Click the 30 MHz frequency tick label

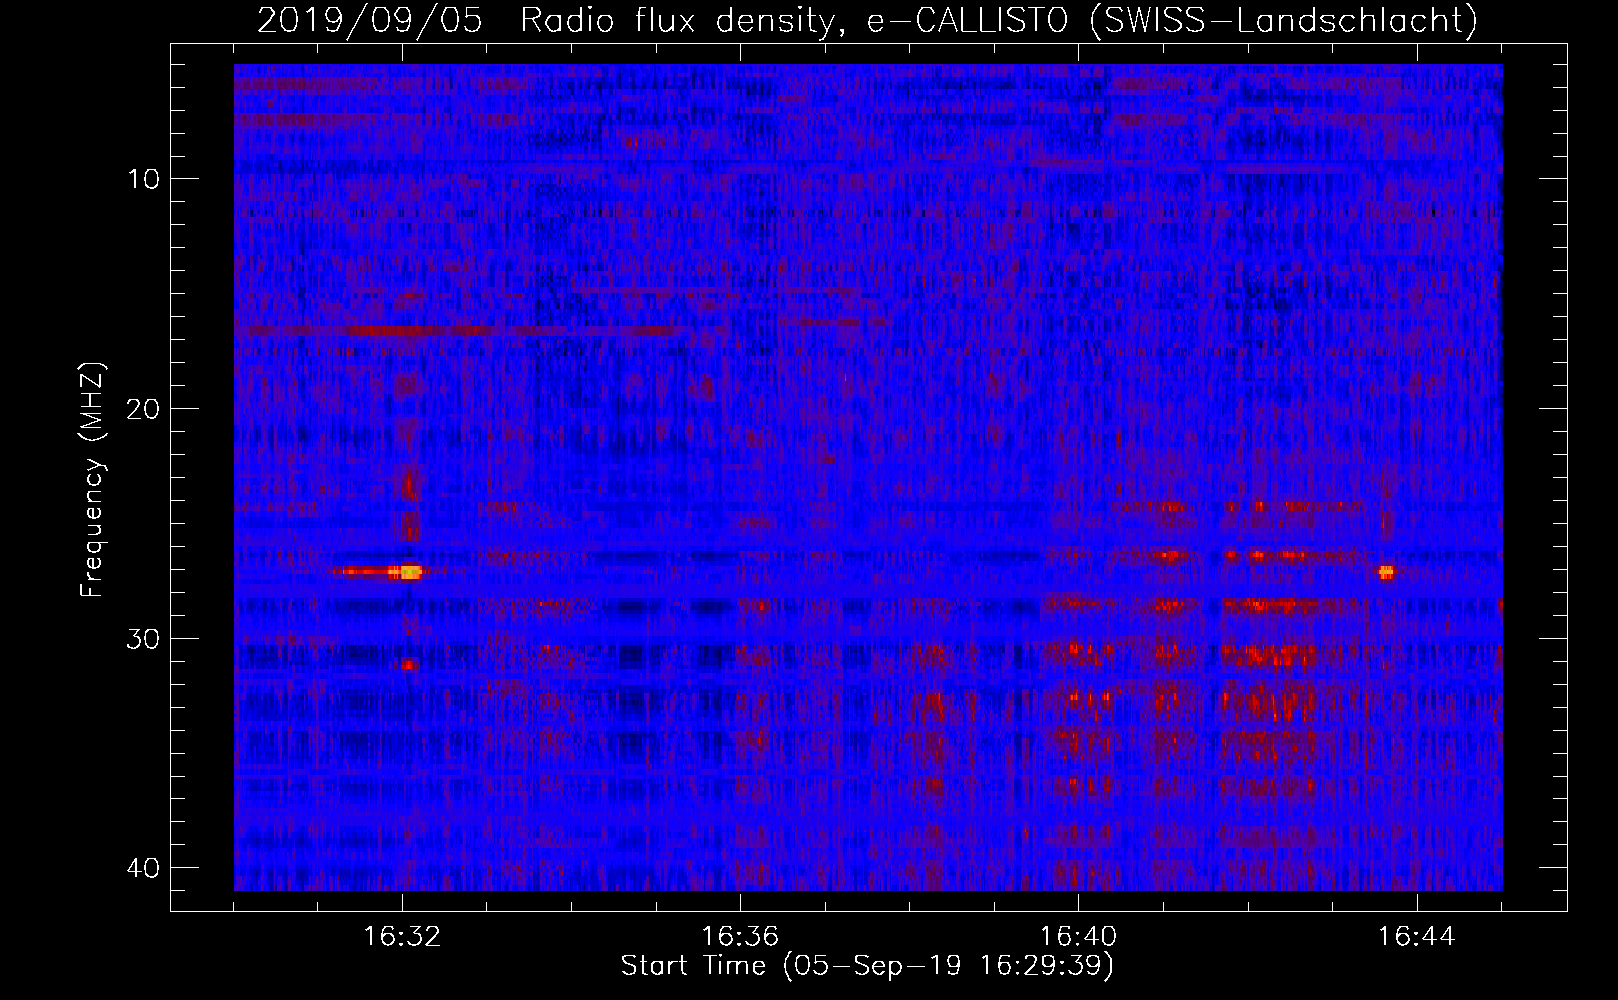pyautogui.click(x=144, y=639)
